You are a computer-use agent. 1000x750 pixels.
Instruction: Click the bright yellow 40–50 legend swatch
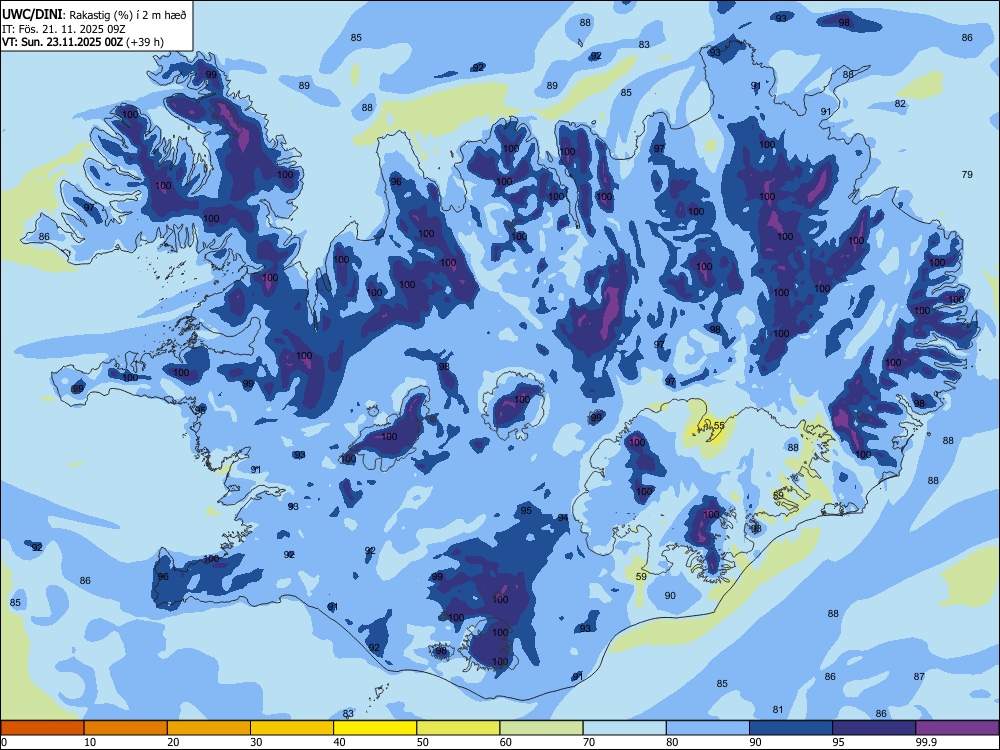click(375, 728)
